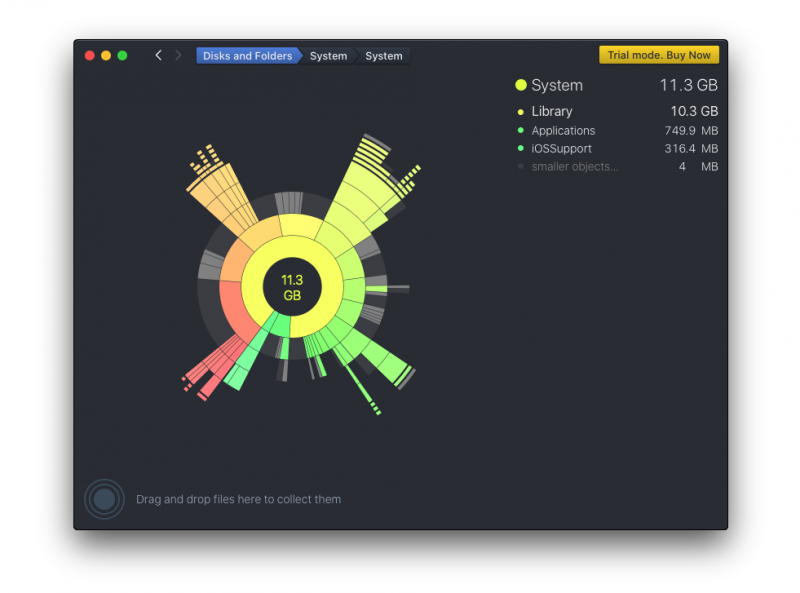Click the drag and drop files hint text
Viewport: 800px width, 593px height.
[x=238, y=499]
